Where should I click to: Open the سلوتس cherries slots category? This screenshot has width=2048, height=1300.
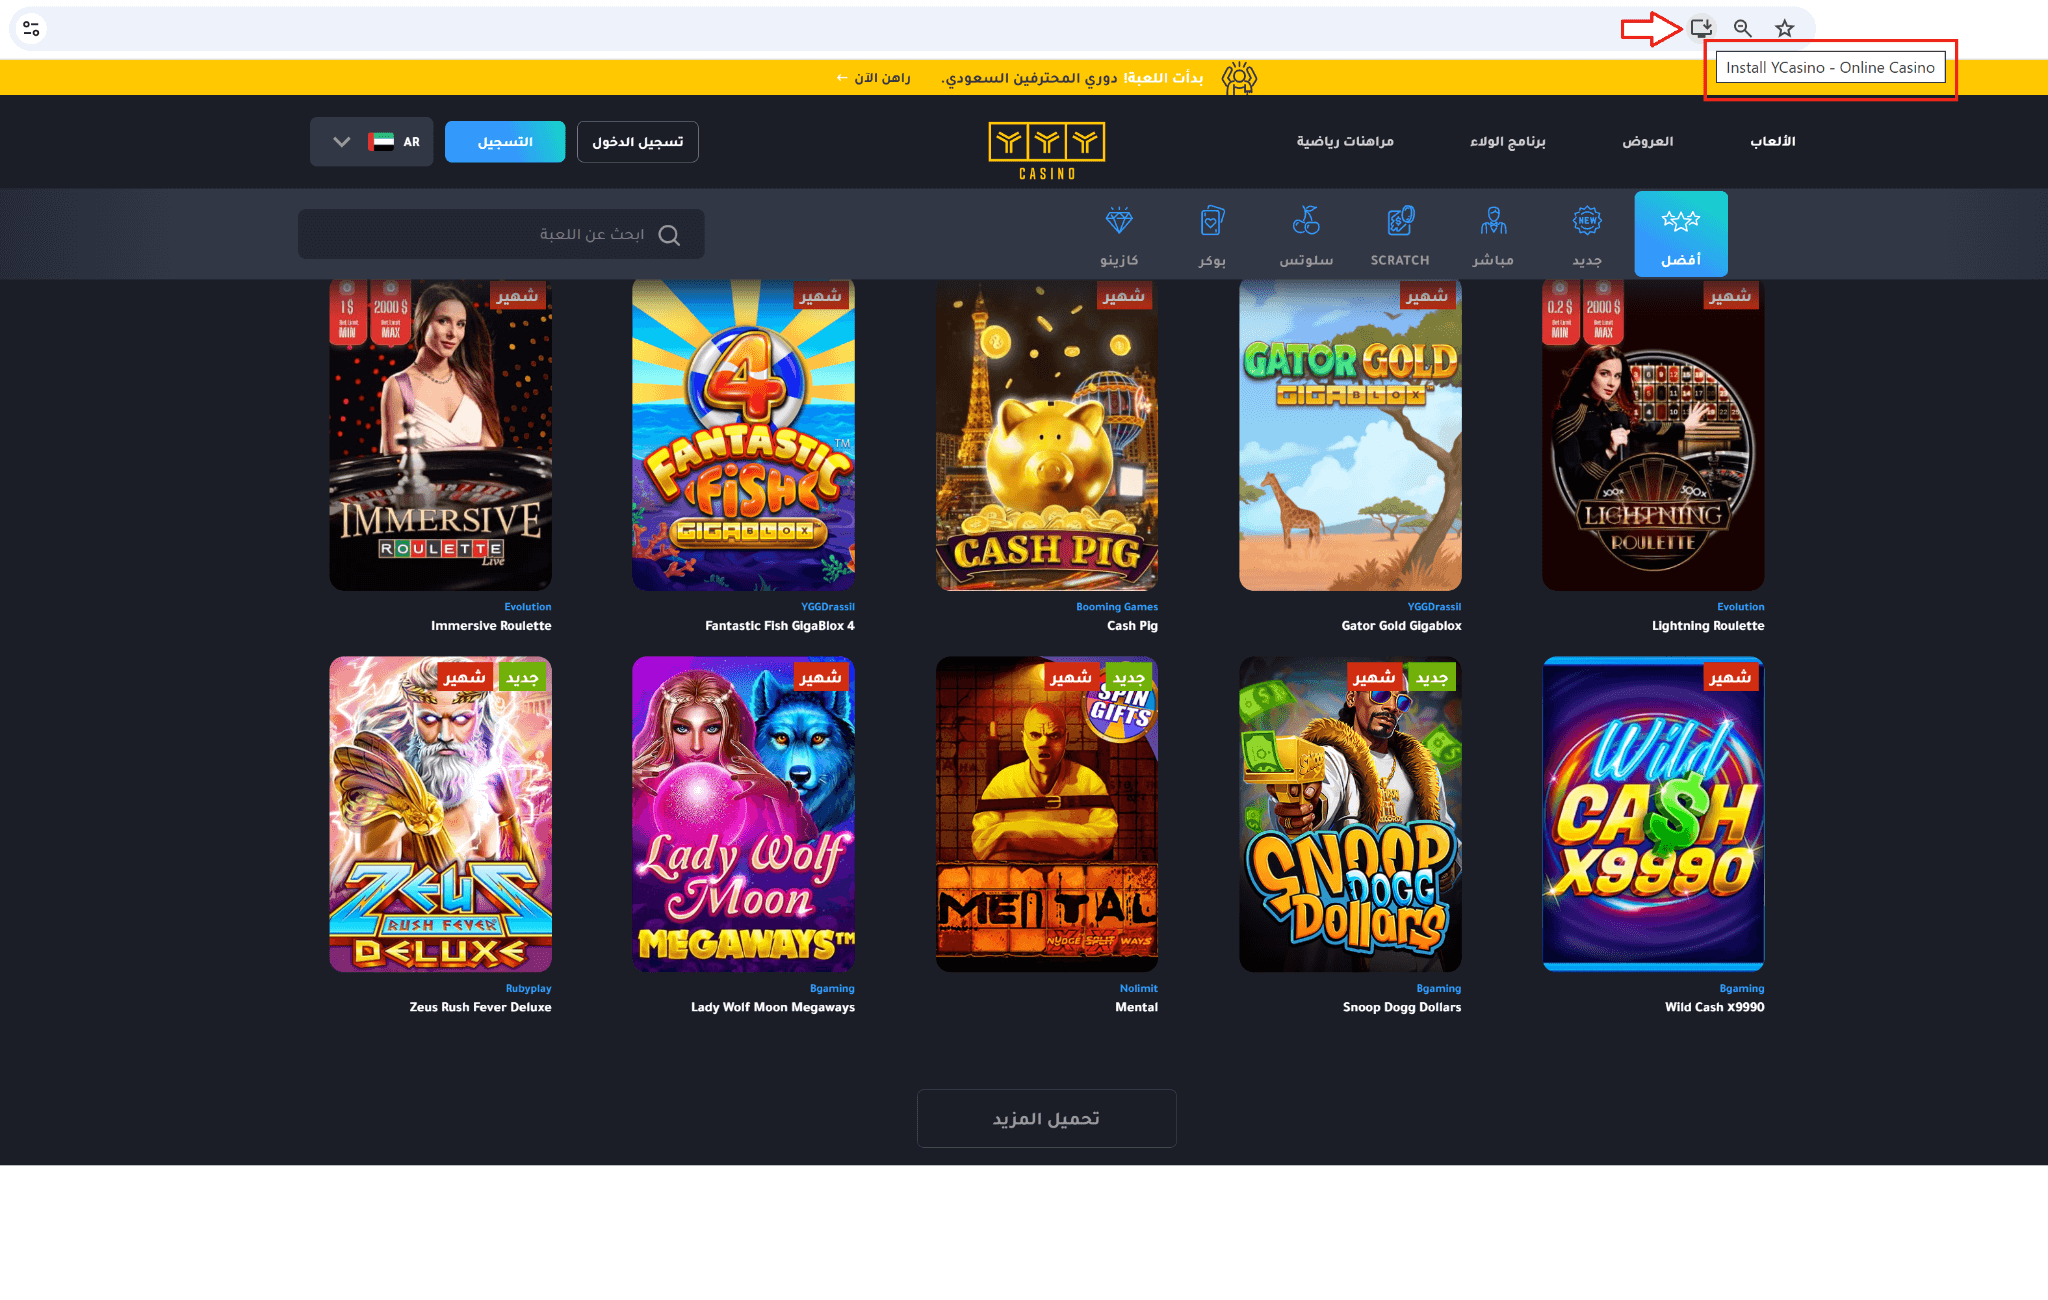tap(1306, 236)
